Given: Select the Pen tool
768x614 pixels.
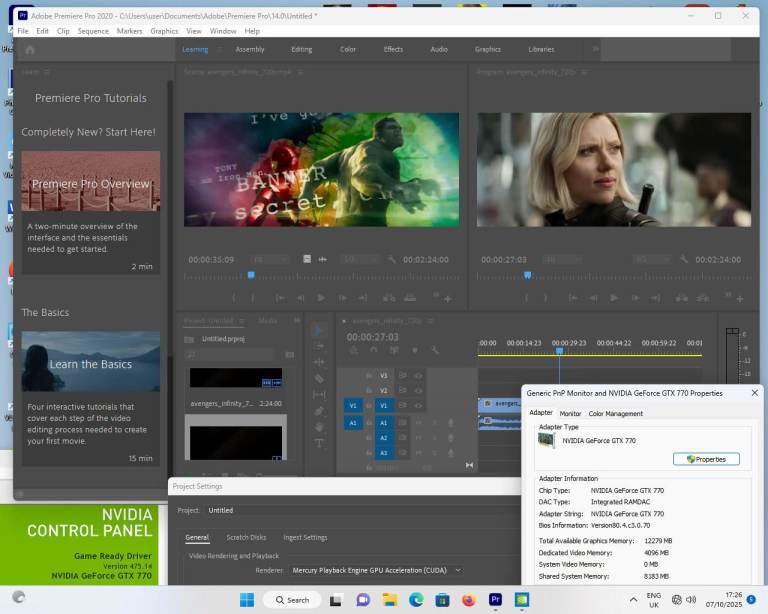Looking at the screenshot, I should coord(319,410).
